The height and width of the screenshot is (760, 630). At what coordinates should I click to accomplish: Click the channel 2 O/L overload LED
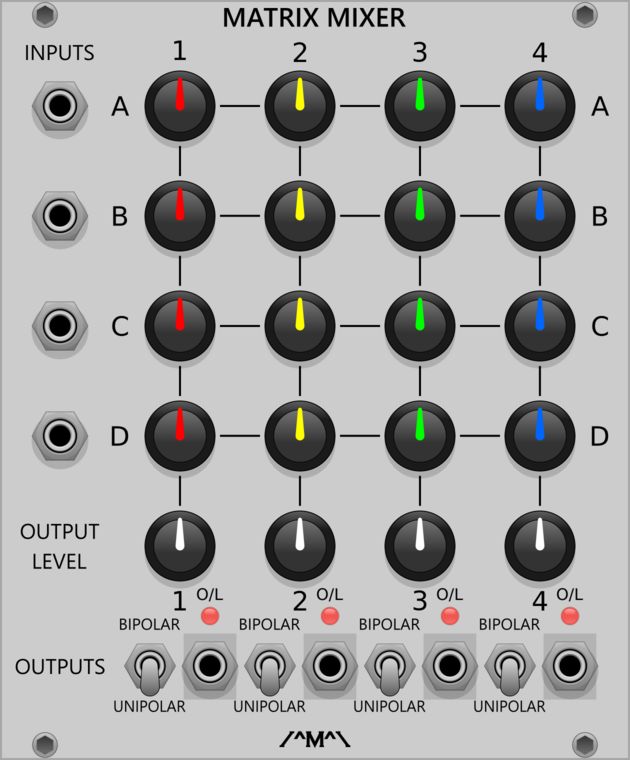[x=330, y=616]
